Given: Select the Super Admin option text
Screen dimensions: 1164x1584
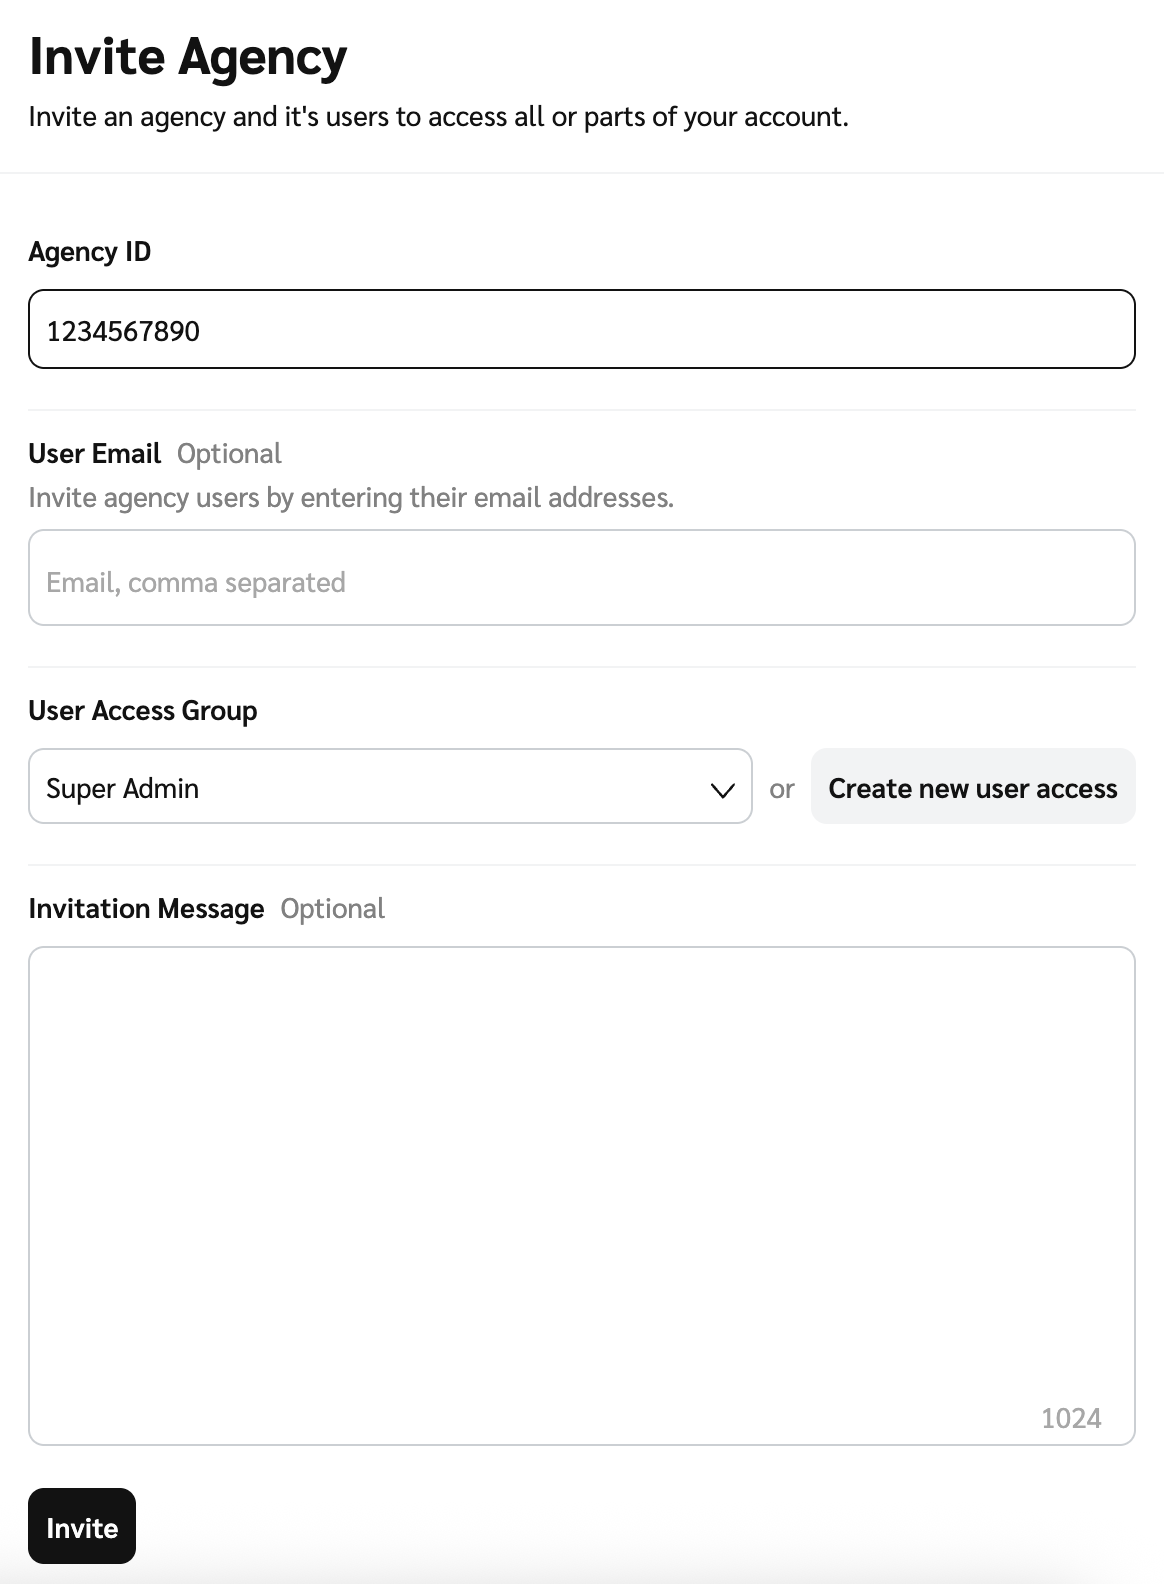Looking at the screenshot, I should [x=123, y=789].
